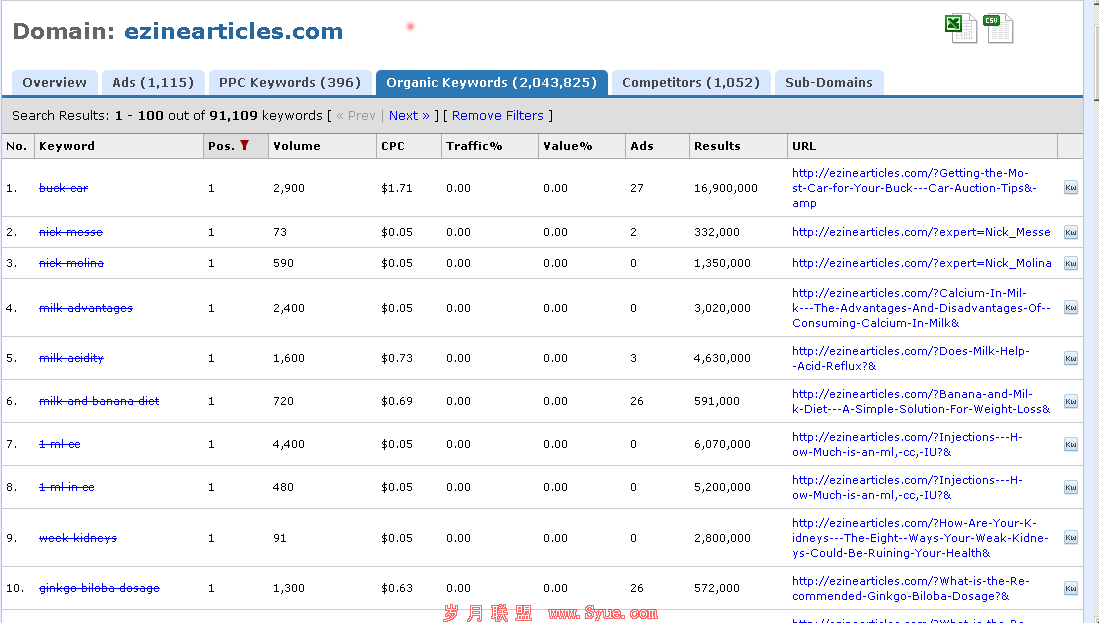This screenshot has height=623, width=1099.
Task: Click the Remove Filters link
Action: 497,116
